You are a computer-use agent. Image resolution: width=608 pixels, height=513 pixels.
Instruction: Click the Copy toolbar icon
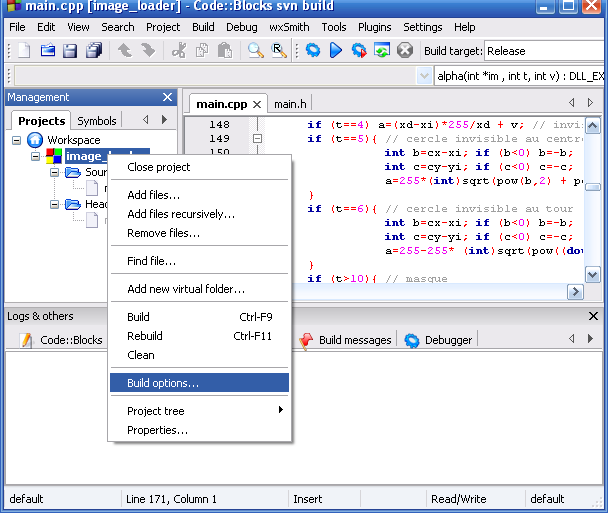pos(202,50)
